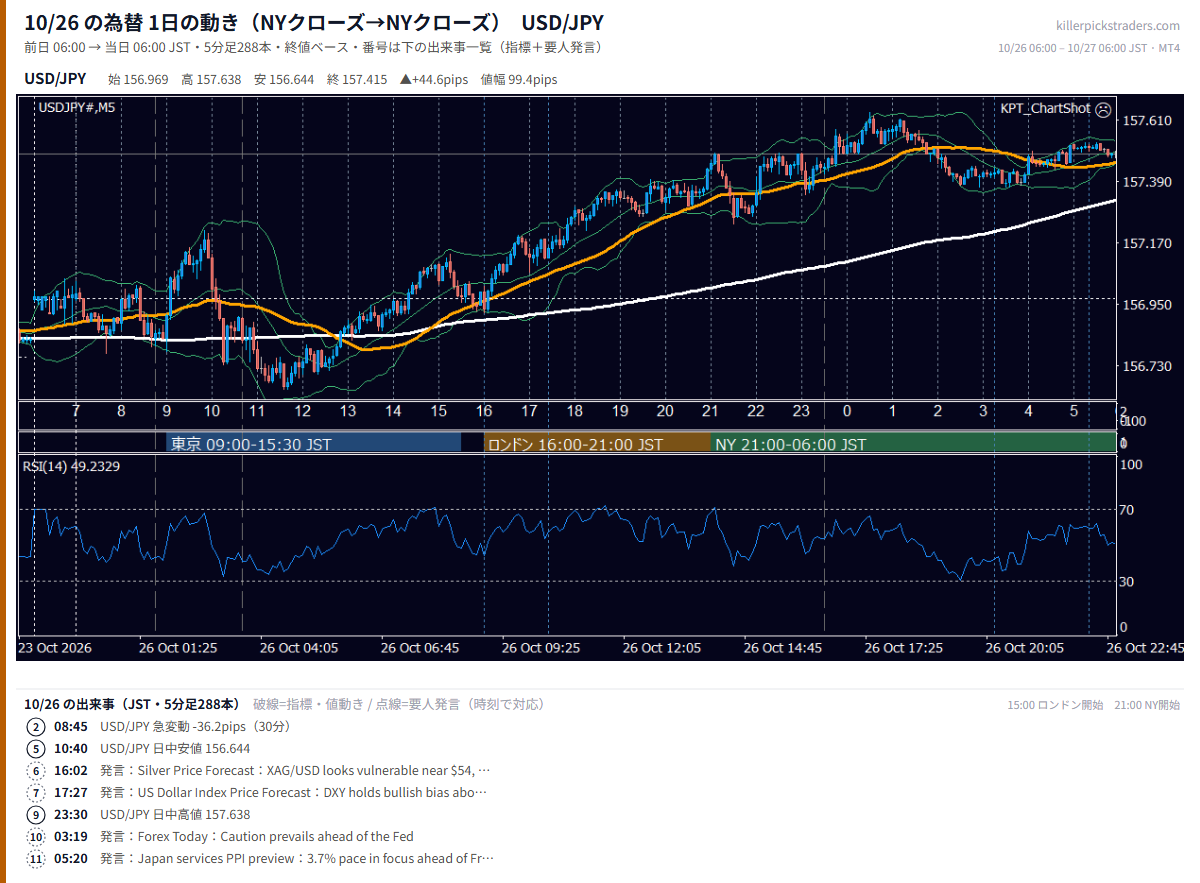This screenshot has height=883, width=1200.
Task: Click event number 5 circle icon
Action: tap(36, 749)
